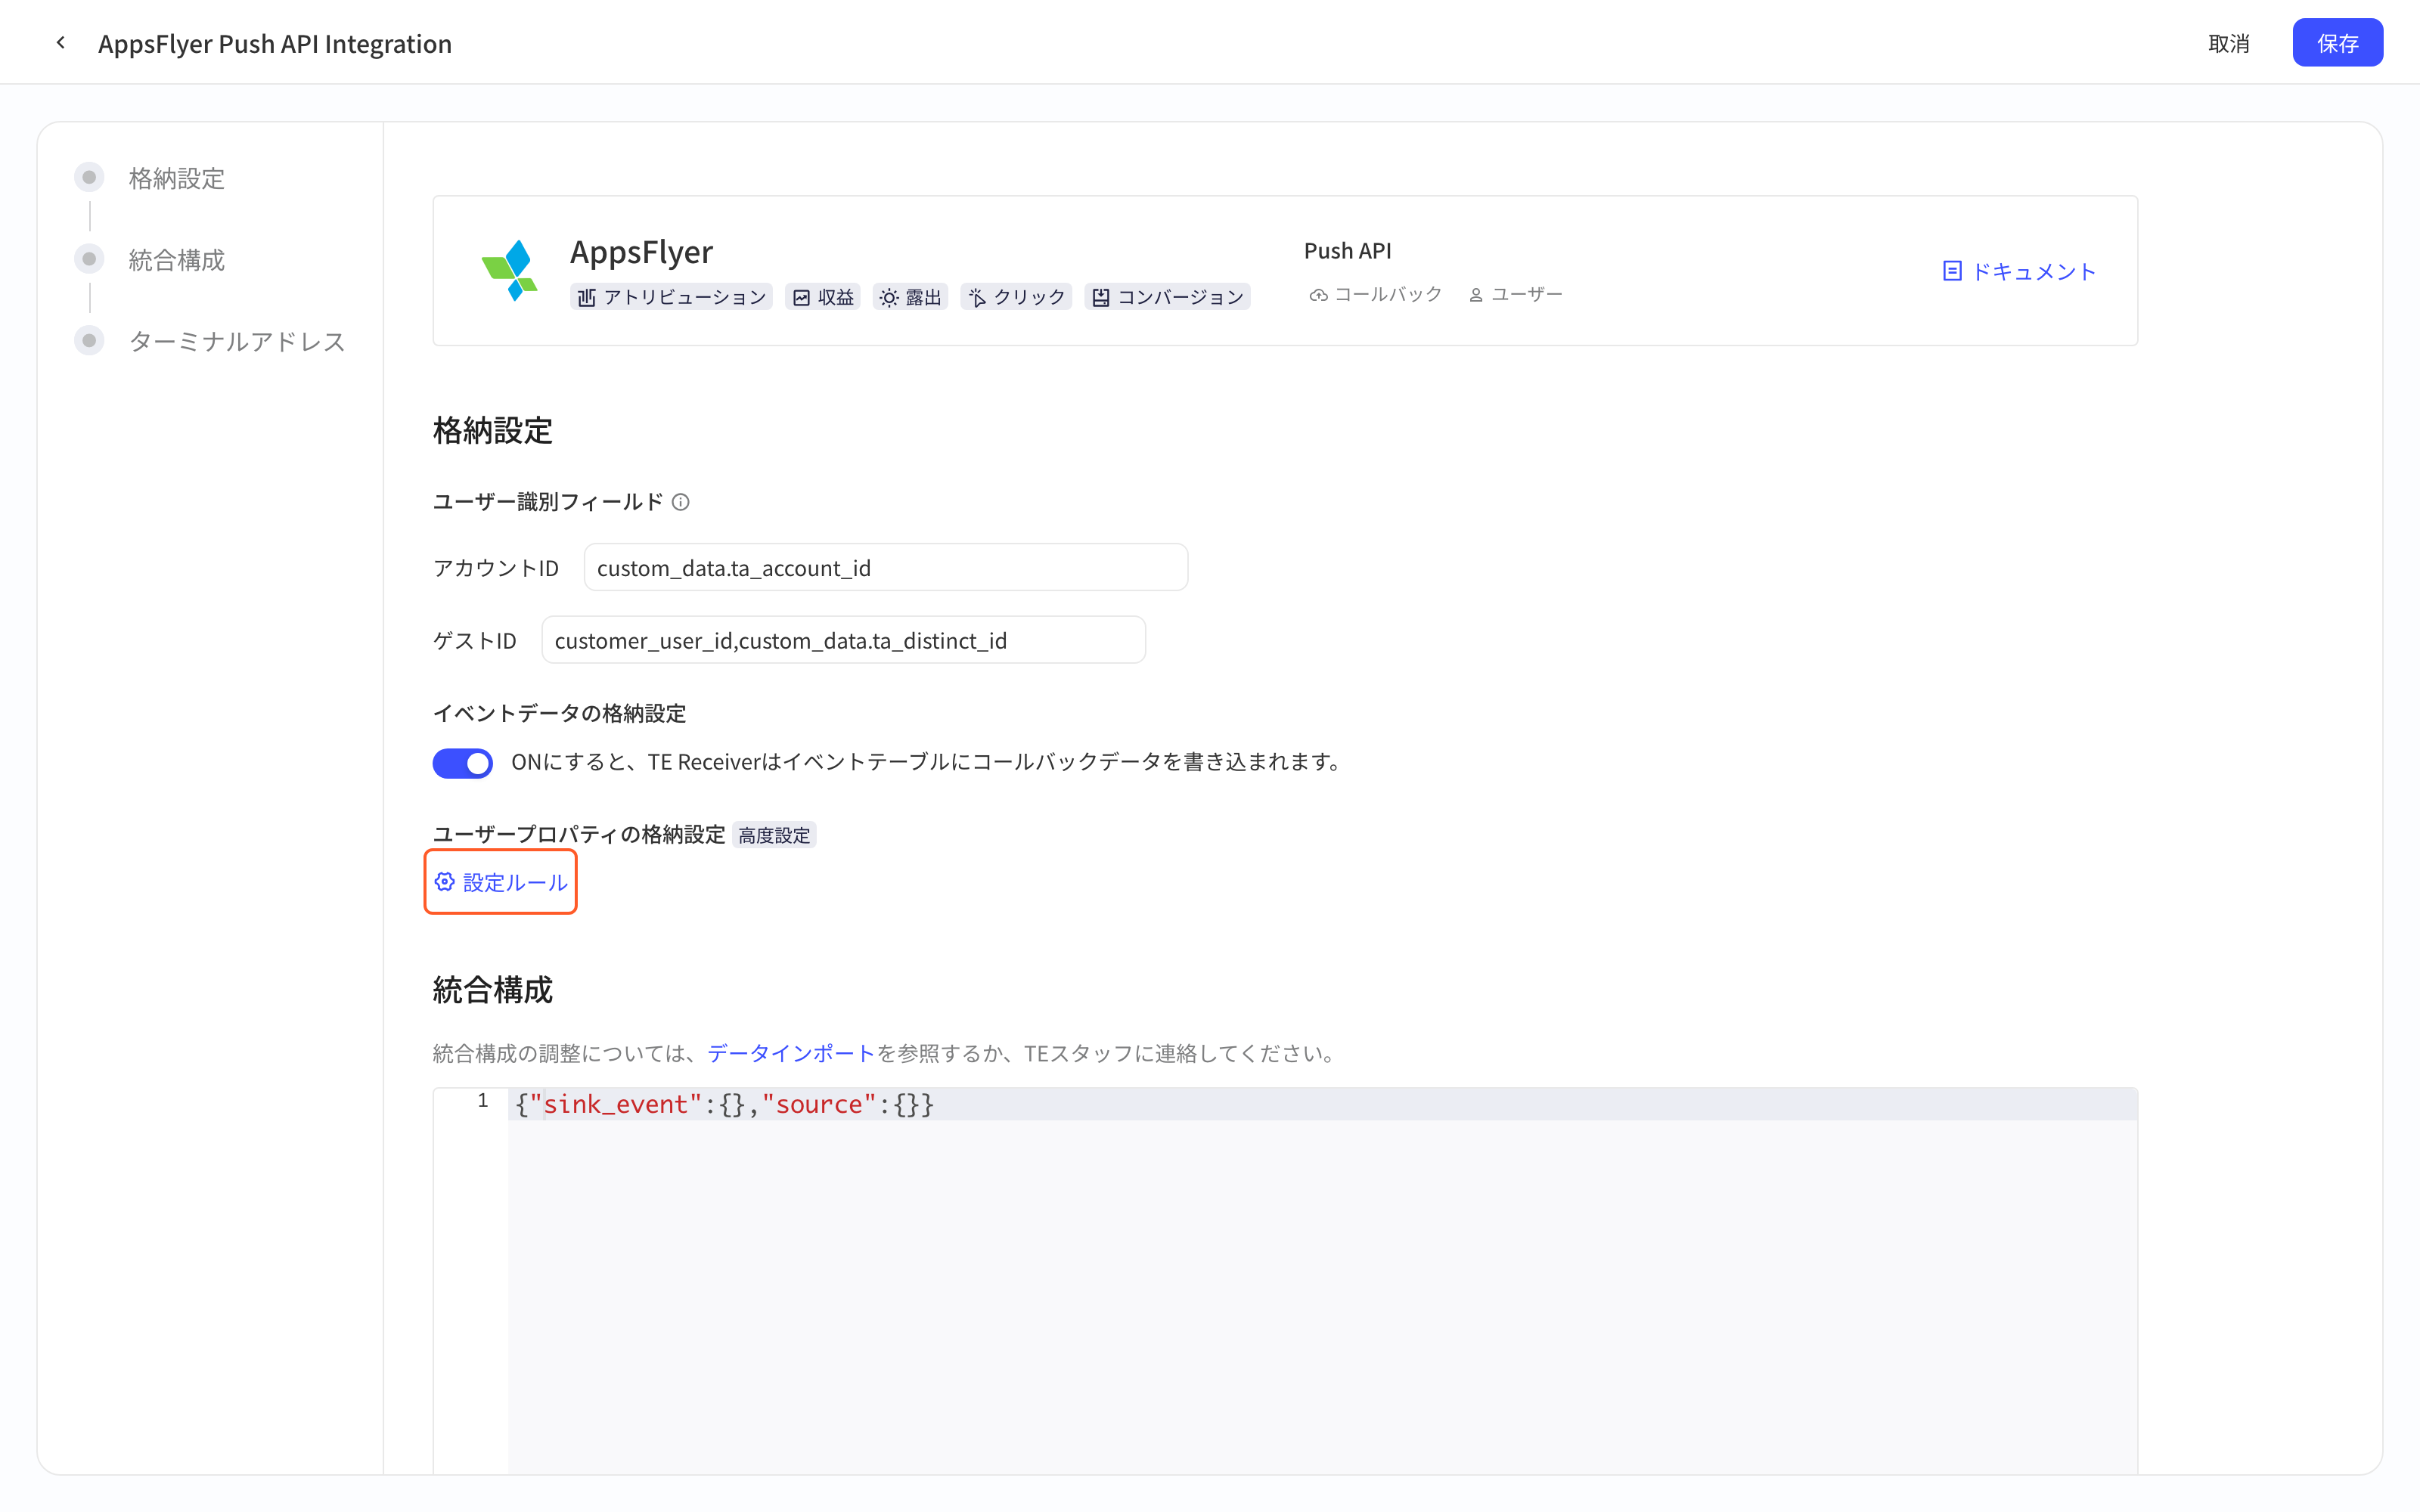The height and width of the screenshot is (1512, 2420).
Task: Click the コンバージョン tag
Action: 1167,297
